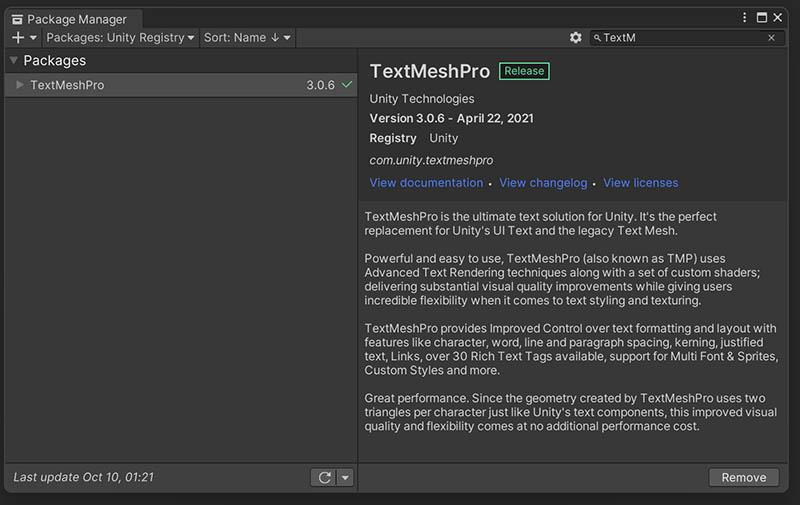The height and width of the screenshot is (505, 800).
Task: Expand the TextMeshPro package versions arrow
Action: click(19, 85)
